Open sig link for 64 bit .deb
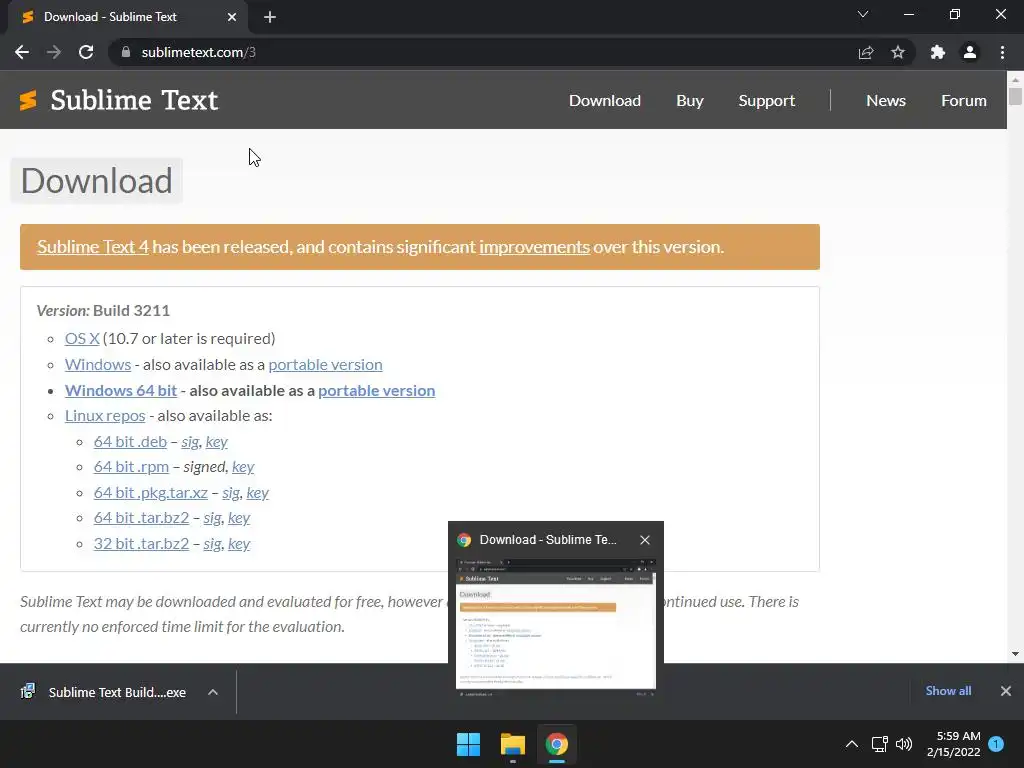Screen dimensions: 1024x768 pyautogui.click(x=190, y=442)
